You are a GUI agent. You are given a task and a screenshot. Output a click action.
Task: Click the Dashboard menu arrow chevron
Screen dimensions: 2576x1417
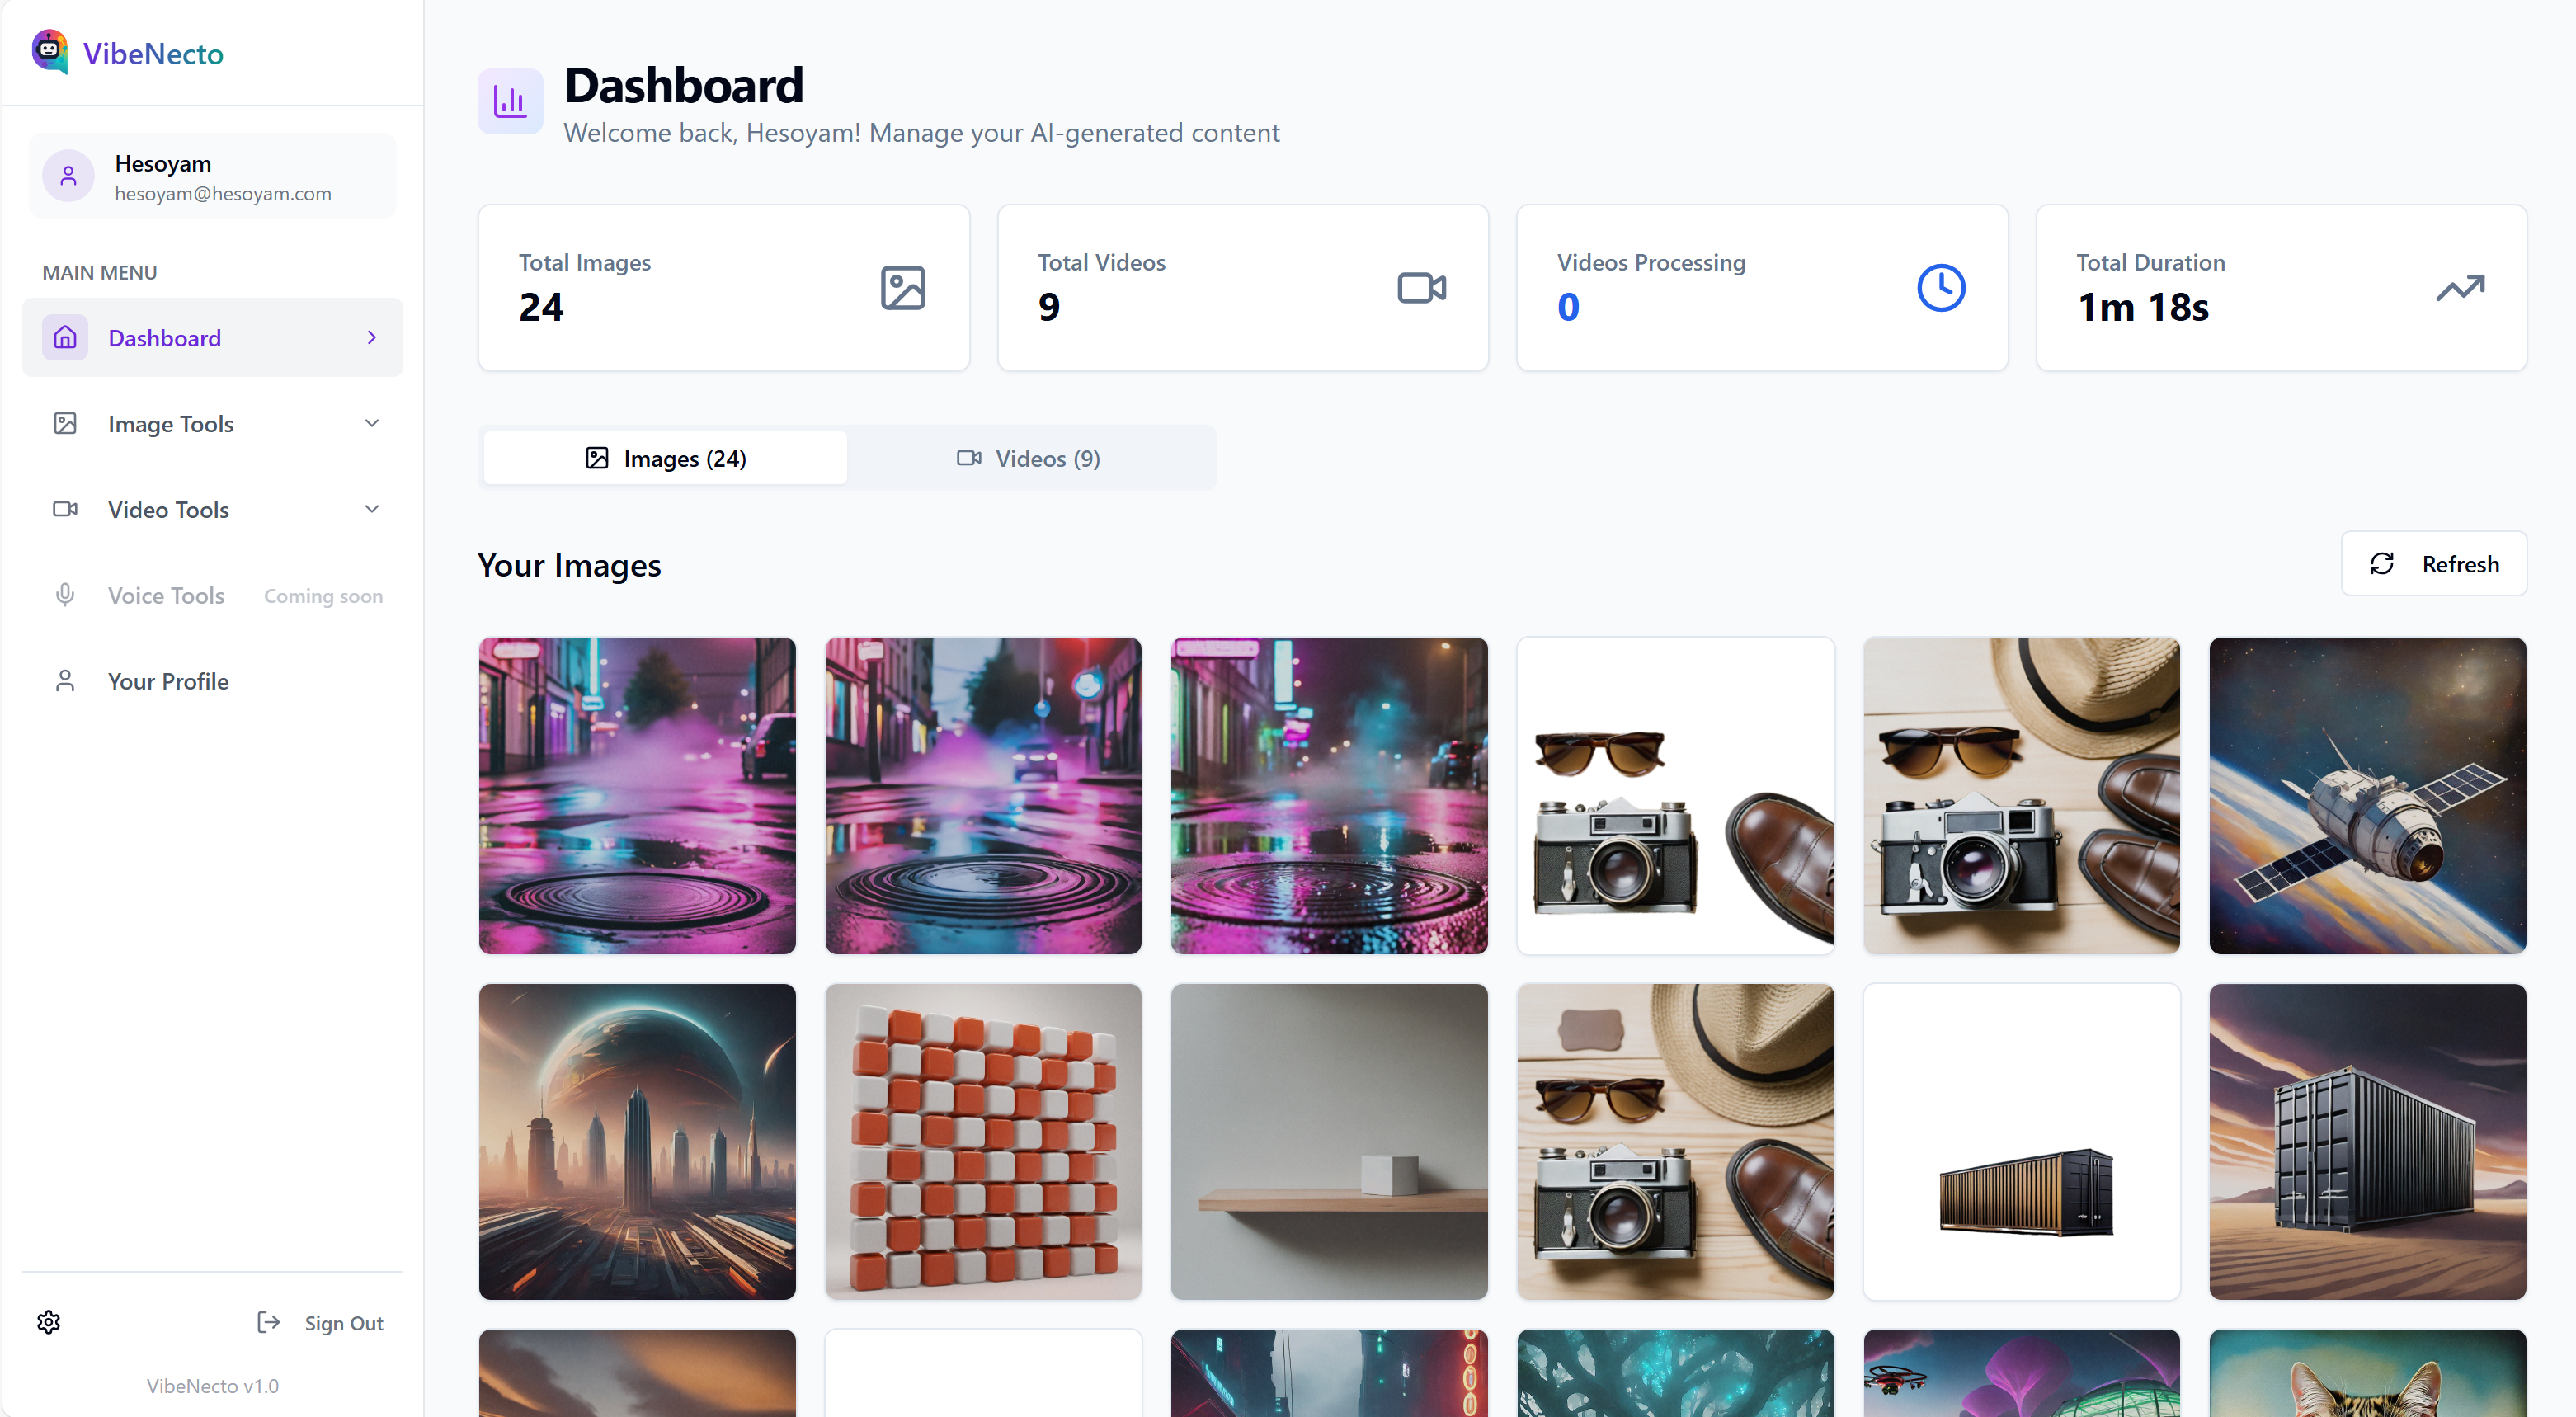click(372, 338)
